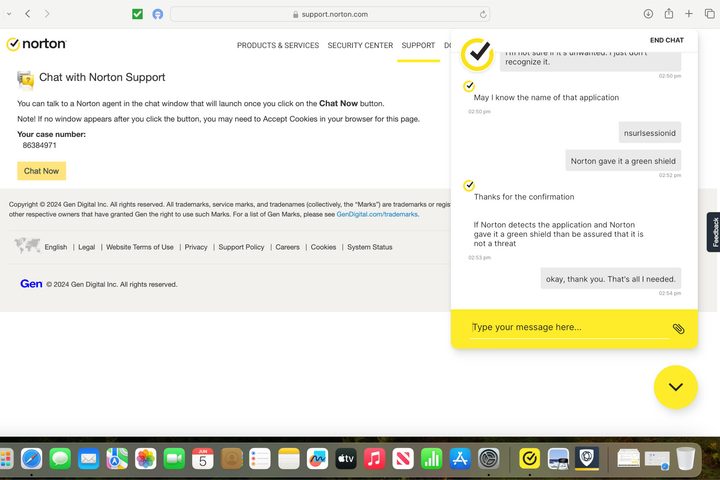Open the Legal footer link

point(86,247)
